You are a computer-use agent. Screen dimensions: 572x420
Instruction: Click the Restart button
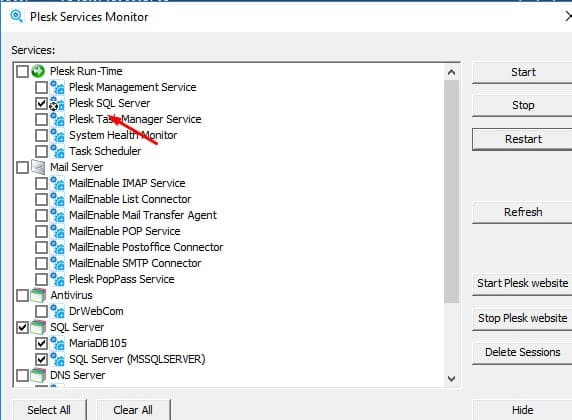tap(523, 139)
